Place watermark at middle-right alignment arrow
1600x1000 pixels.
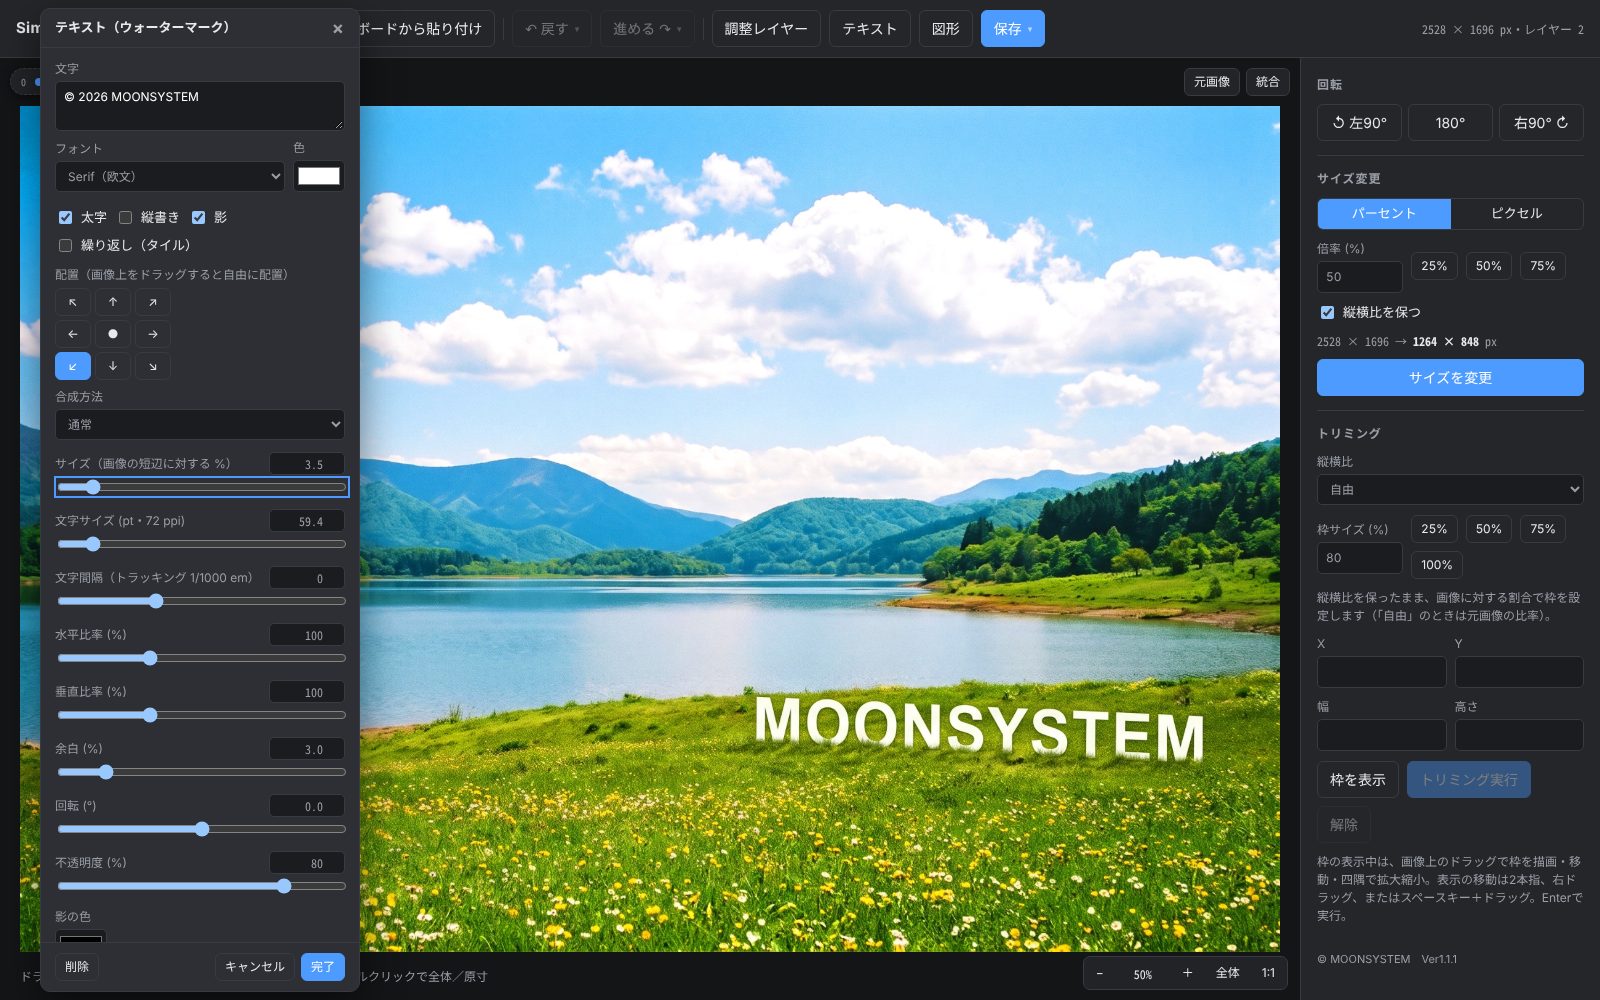tap(152, 334)
